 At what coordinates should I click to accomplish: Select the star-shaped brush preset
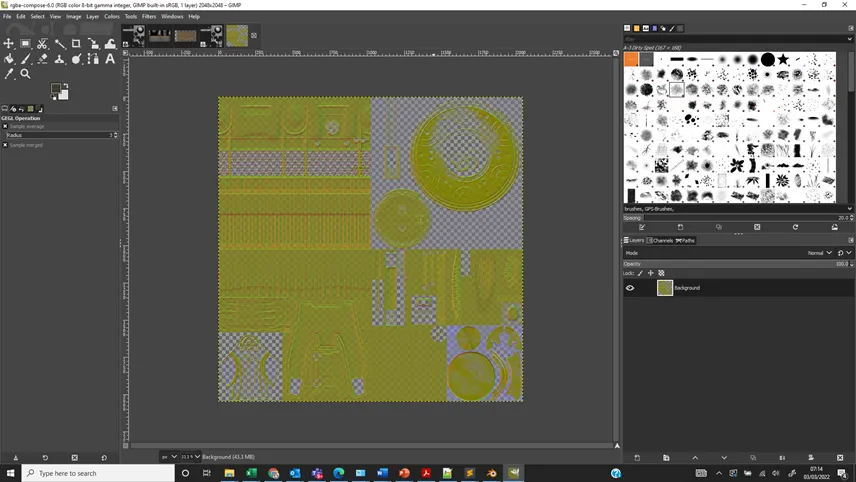pyautogui.click(x=783, y=59)
